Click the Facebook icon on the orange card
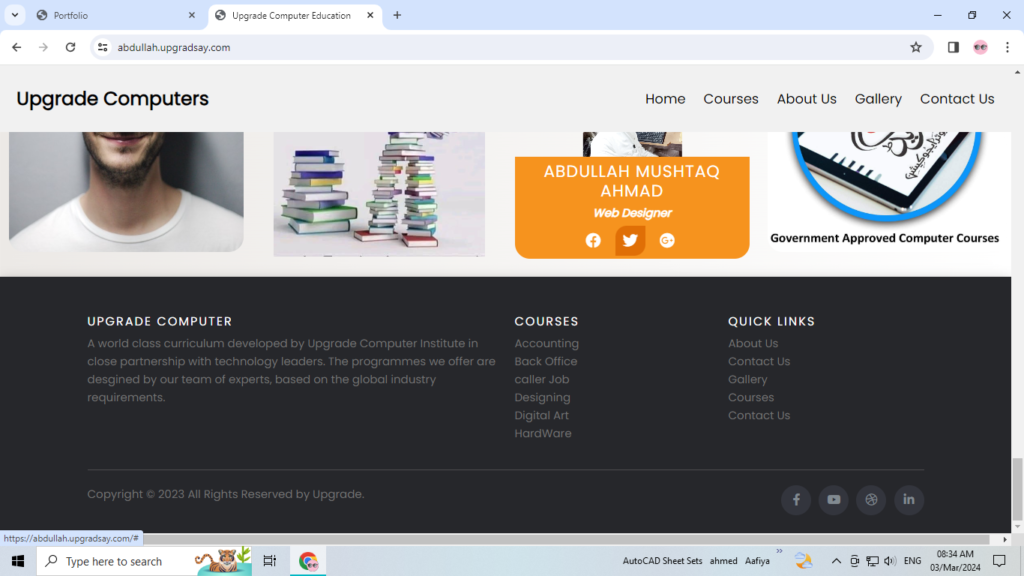The image size is (1024, 576). coord(593,240)
